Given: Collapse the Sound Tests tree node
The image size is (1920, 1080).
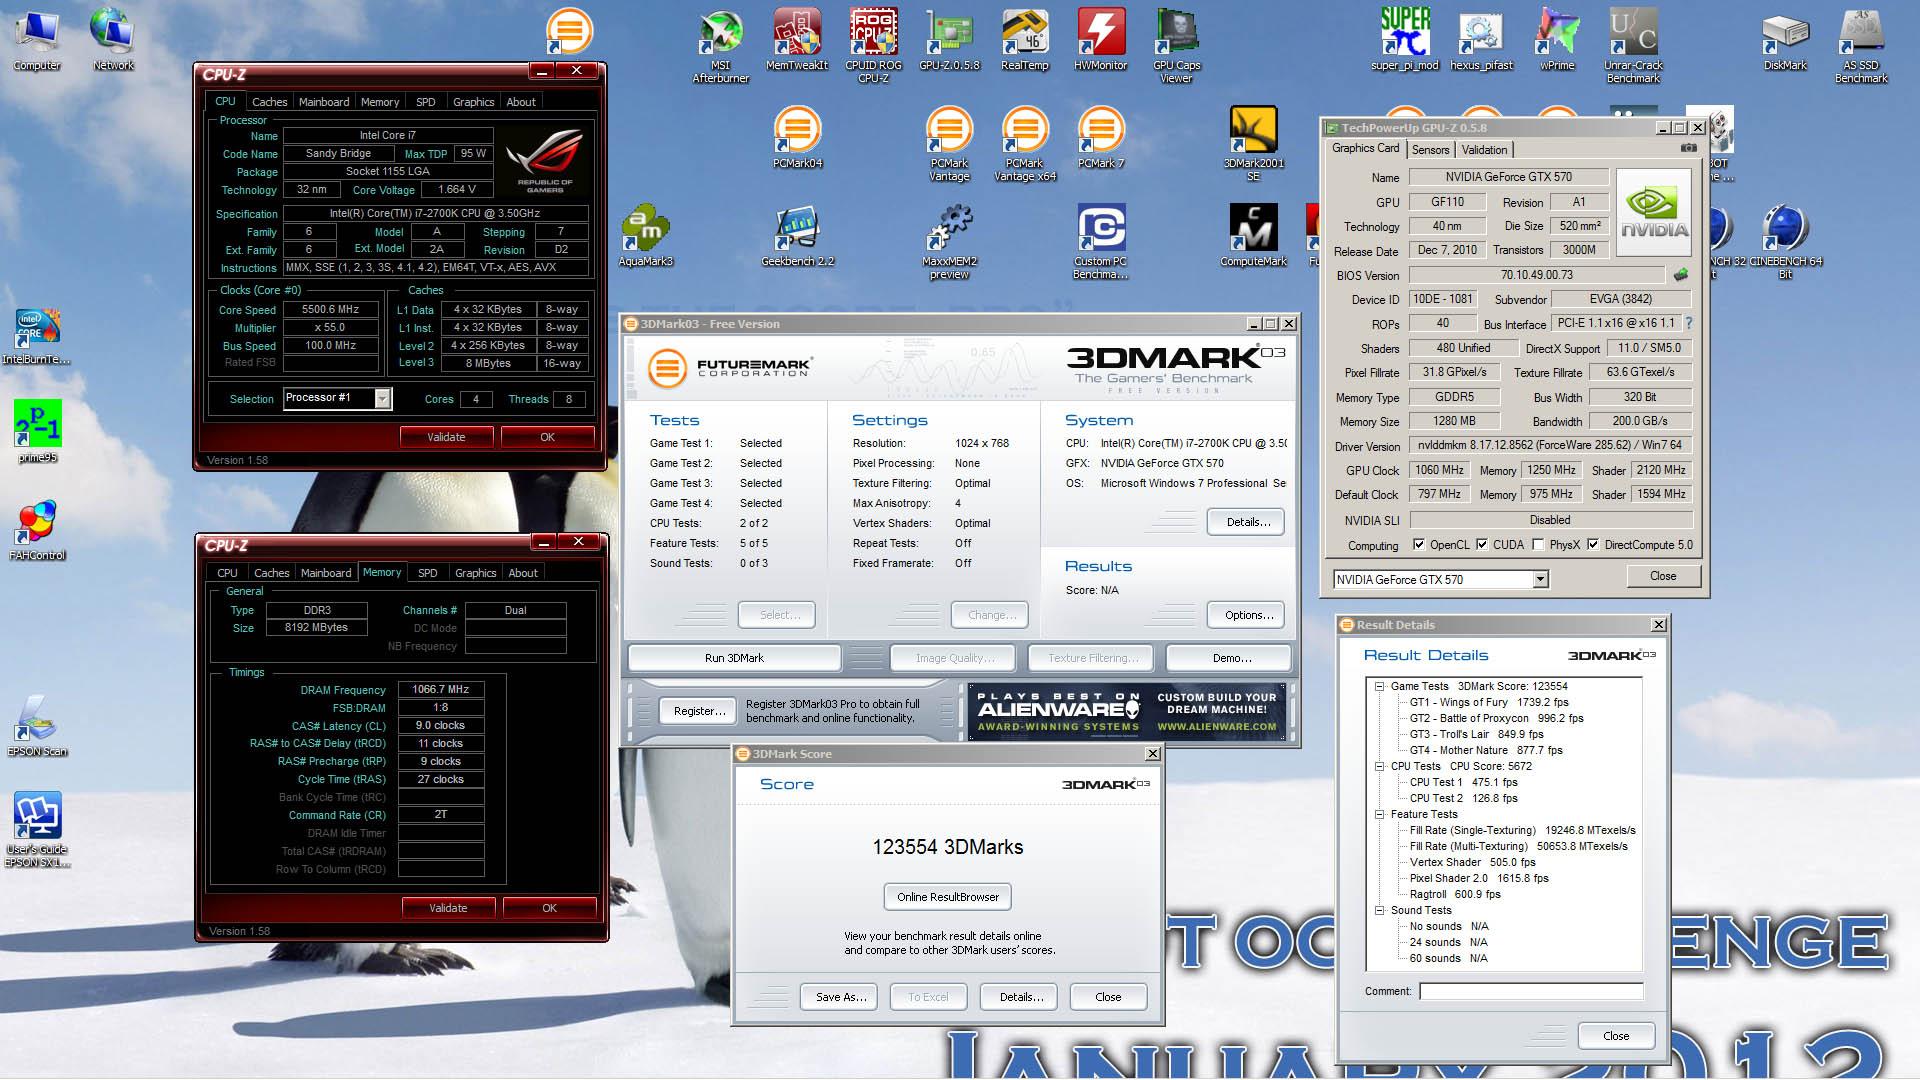Looking at the screenshot, I should point(1379,910).
